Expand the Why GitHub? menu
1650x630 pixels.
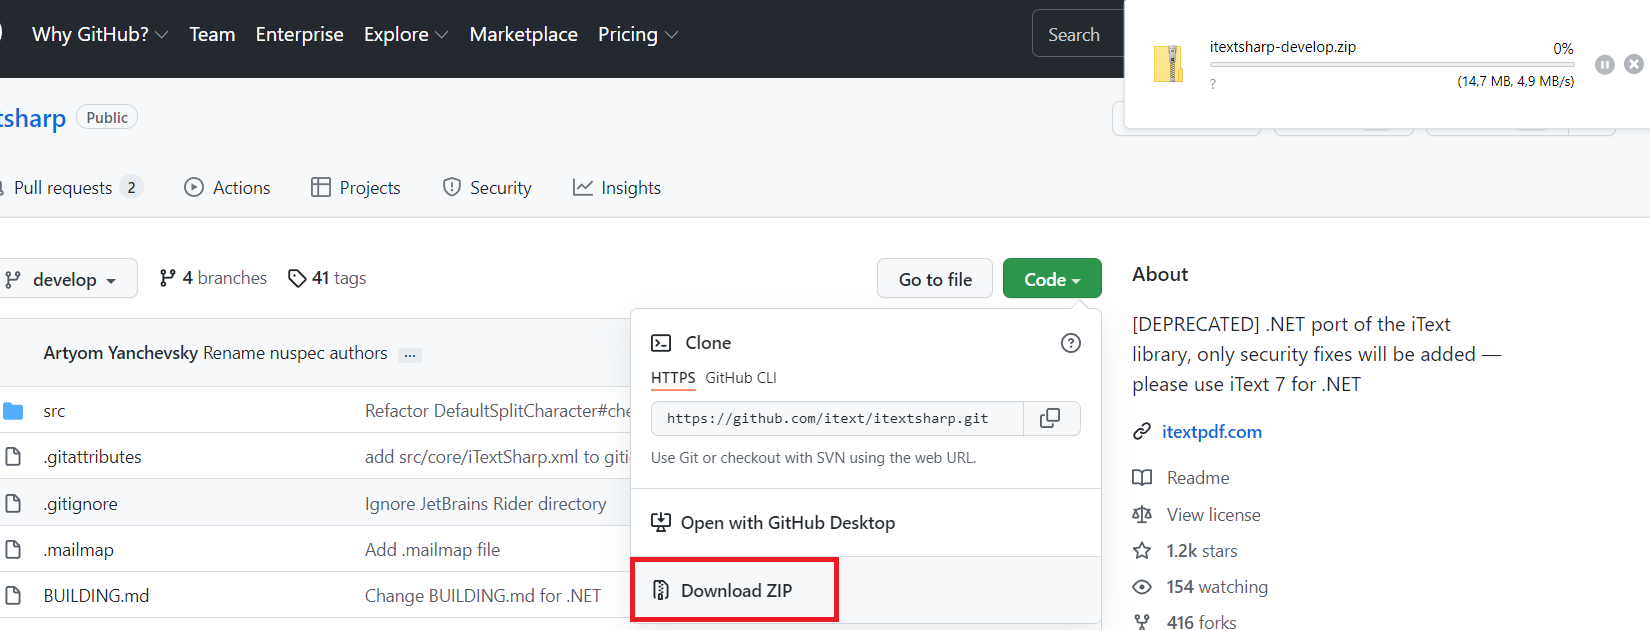pos(100,34)
